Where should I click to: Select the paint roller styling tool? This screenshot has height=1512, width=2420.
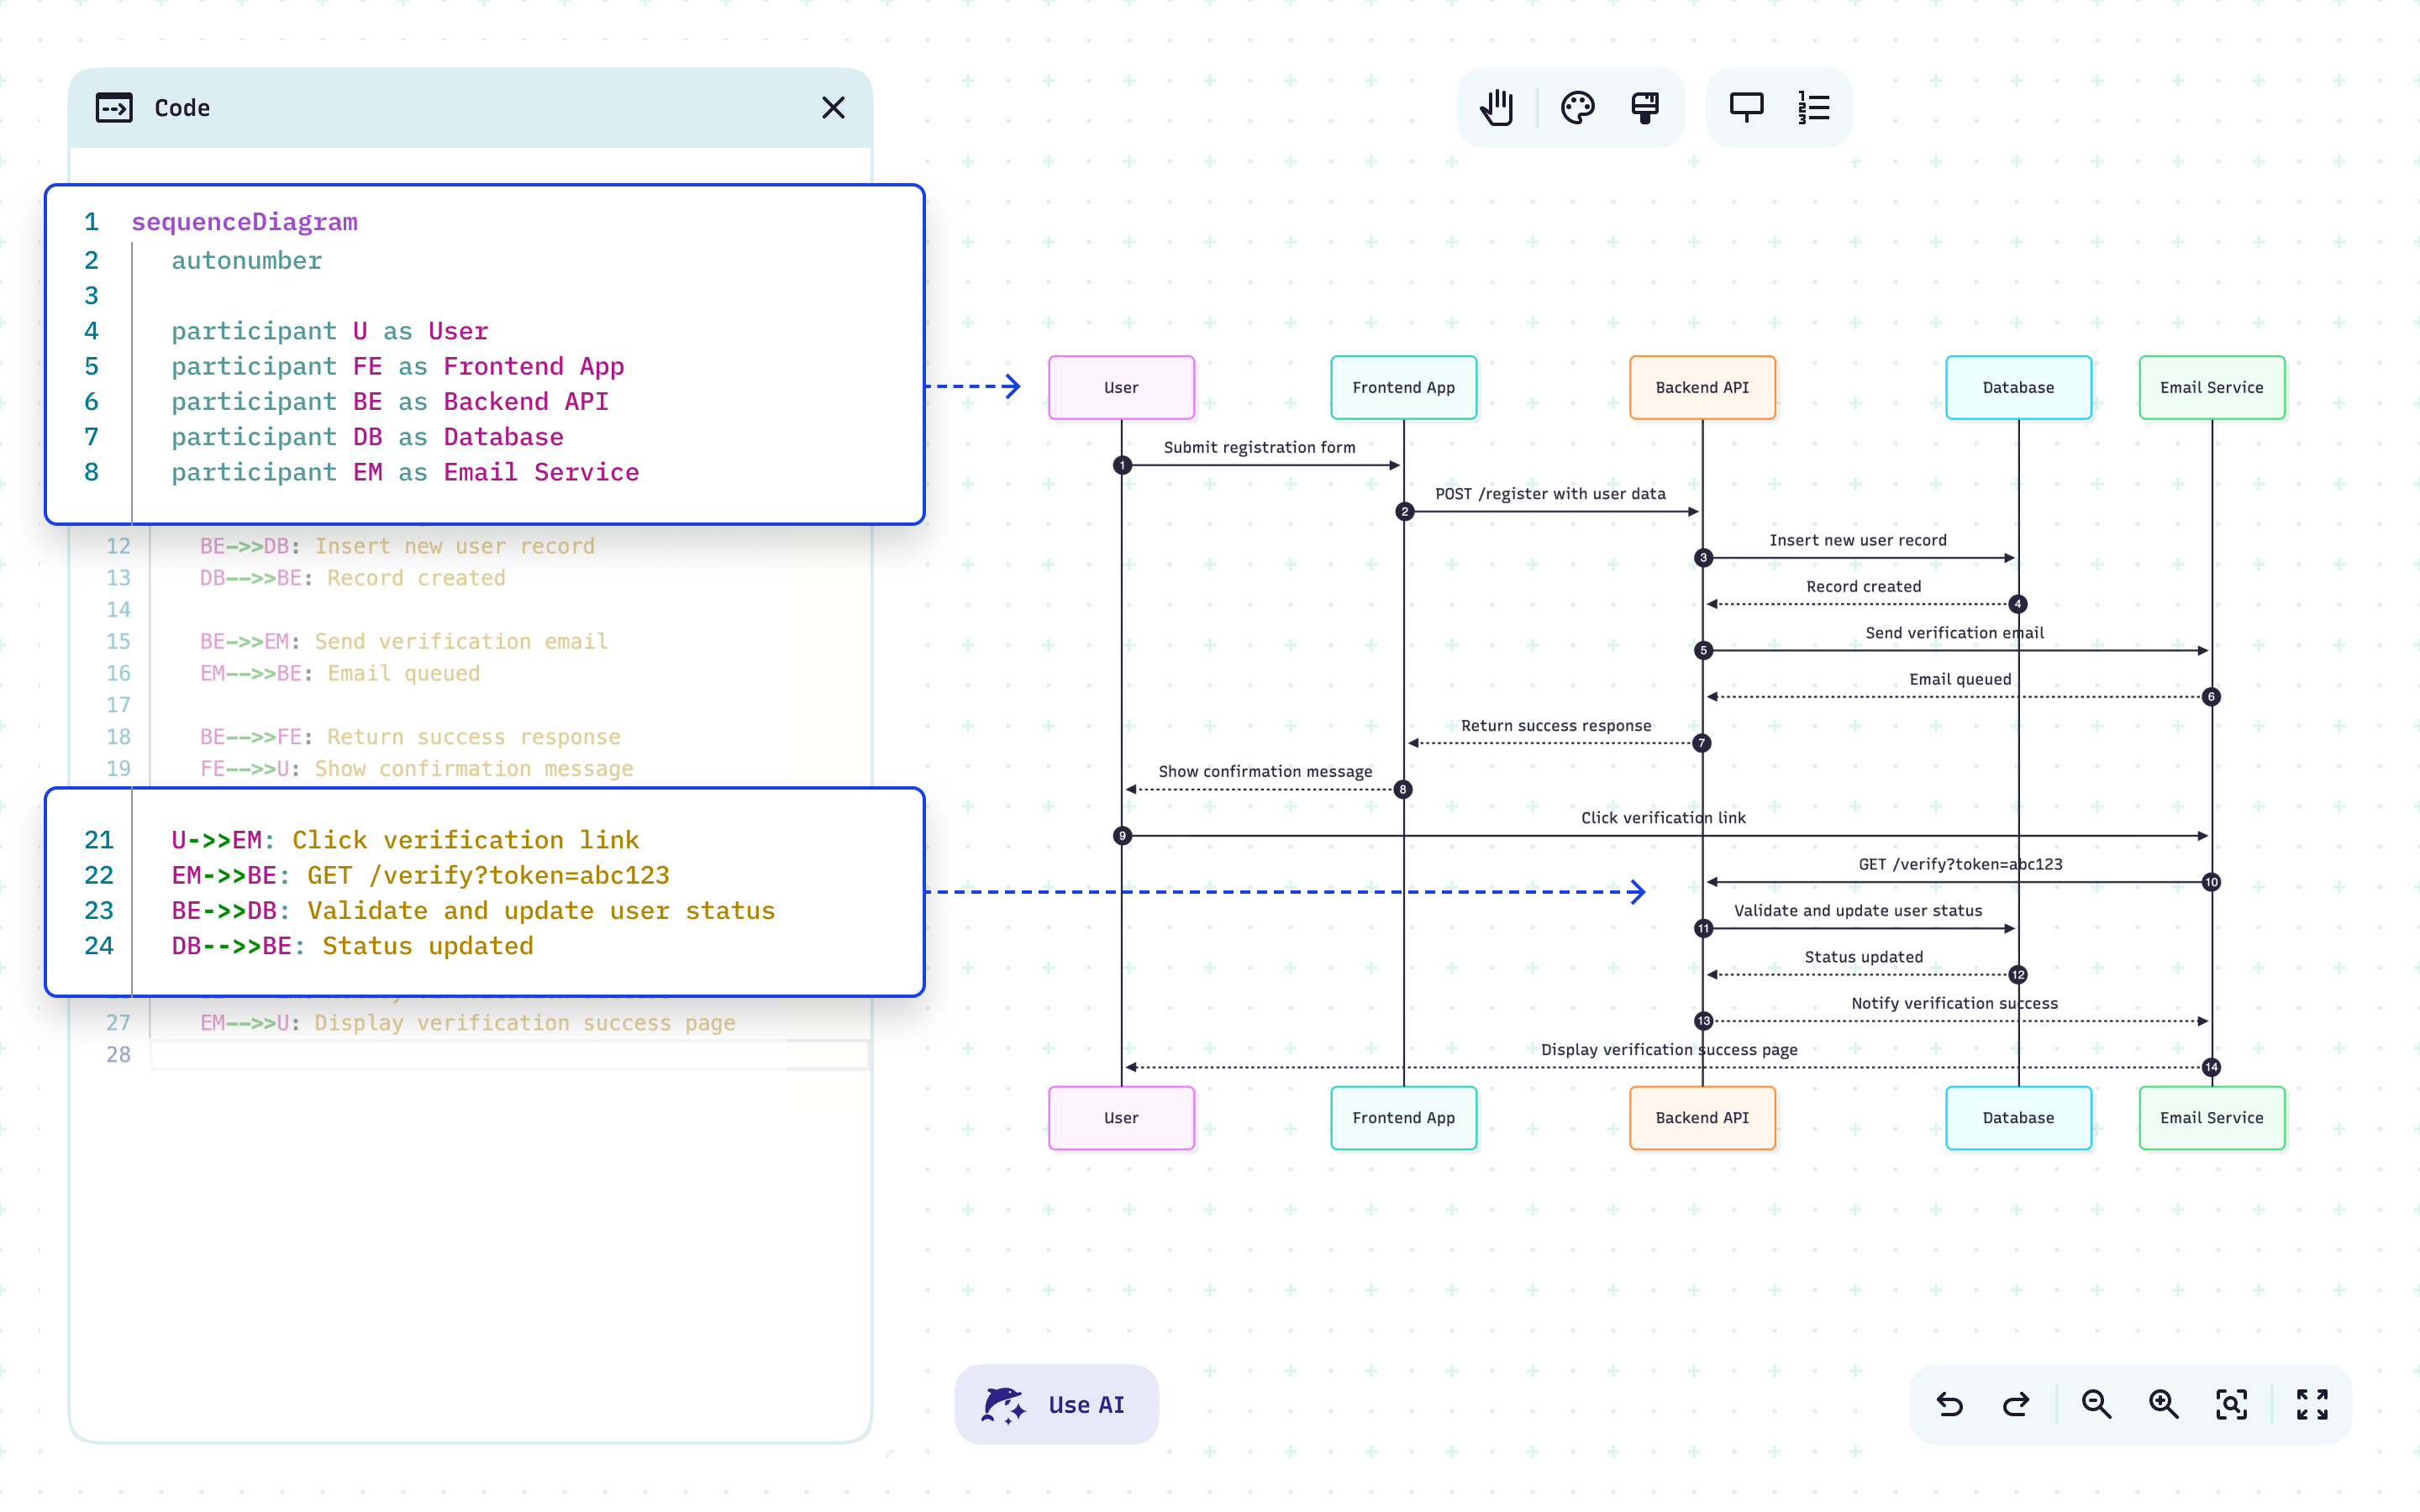coord(1645,107)
